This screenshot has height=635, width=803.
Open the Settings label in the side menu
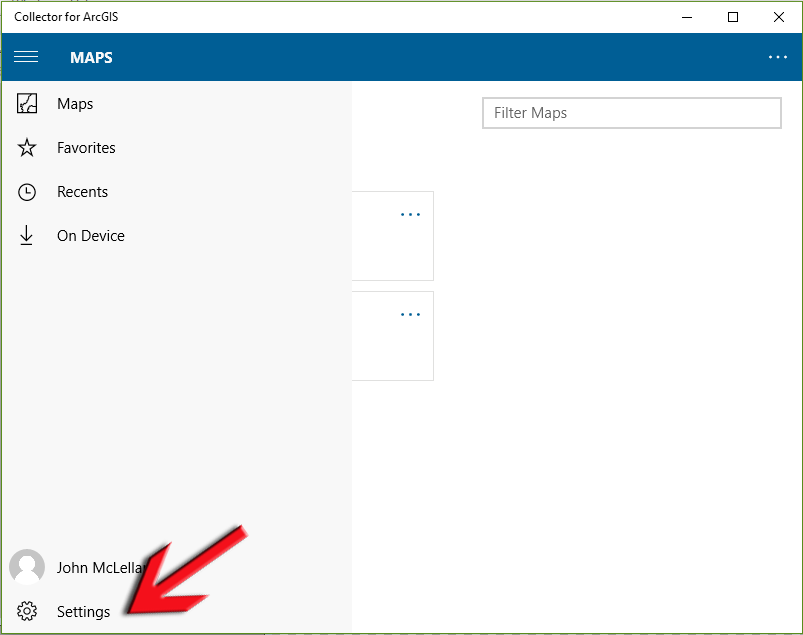(x=83, y=611)
